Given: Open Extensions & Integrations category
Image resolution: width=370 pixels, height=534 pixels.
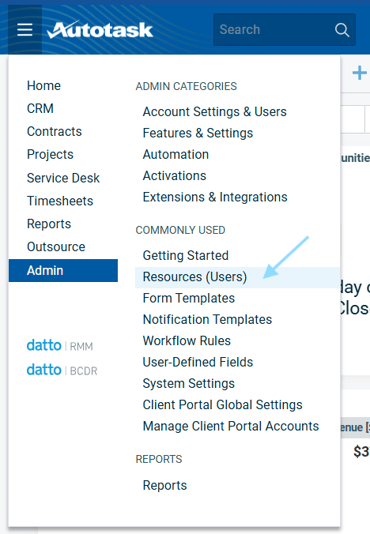Looking at the screenshot, I should (x=215, y=197).
